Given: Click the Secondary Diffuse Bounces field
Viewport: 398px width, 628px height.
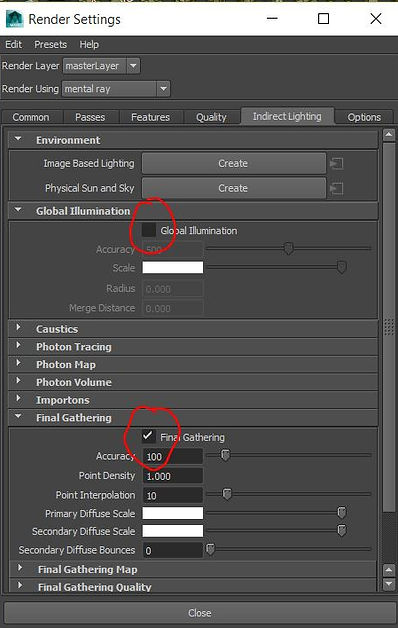Looking at the screenshot, I should (173, 550).
